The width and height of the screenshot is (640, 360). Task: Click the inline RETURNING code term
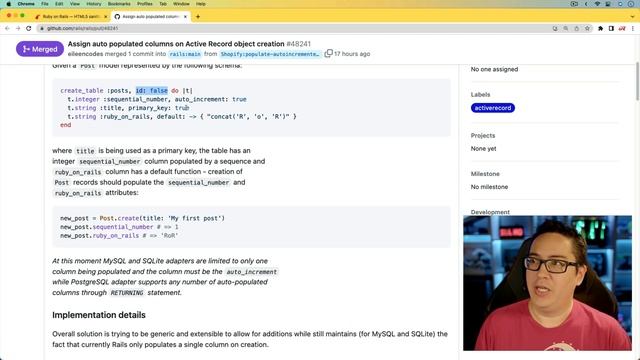(x=127, y=293)
